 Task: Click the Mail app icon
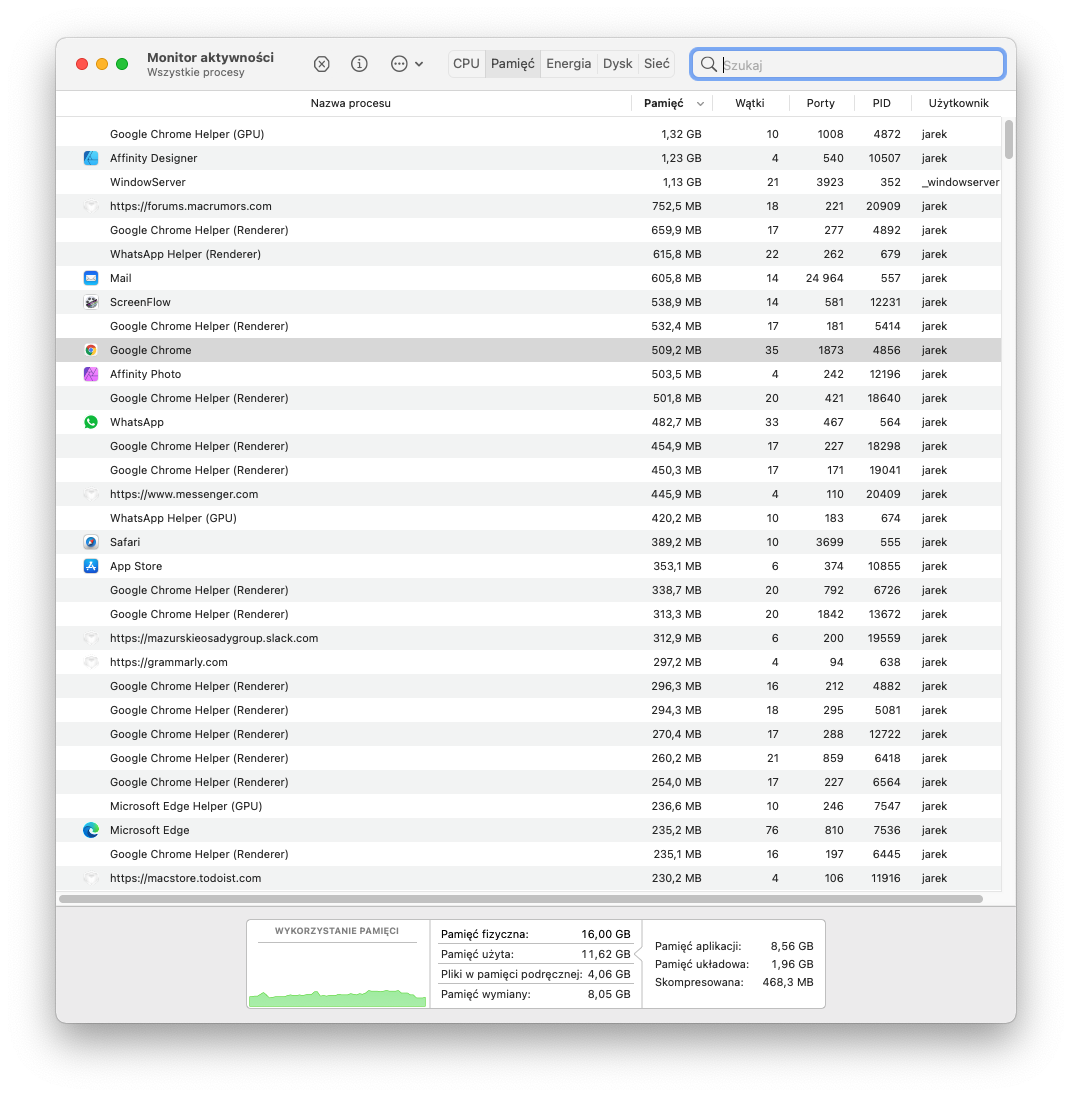(91, 278)
